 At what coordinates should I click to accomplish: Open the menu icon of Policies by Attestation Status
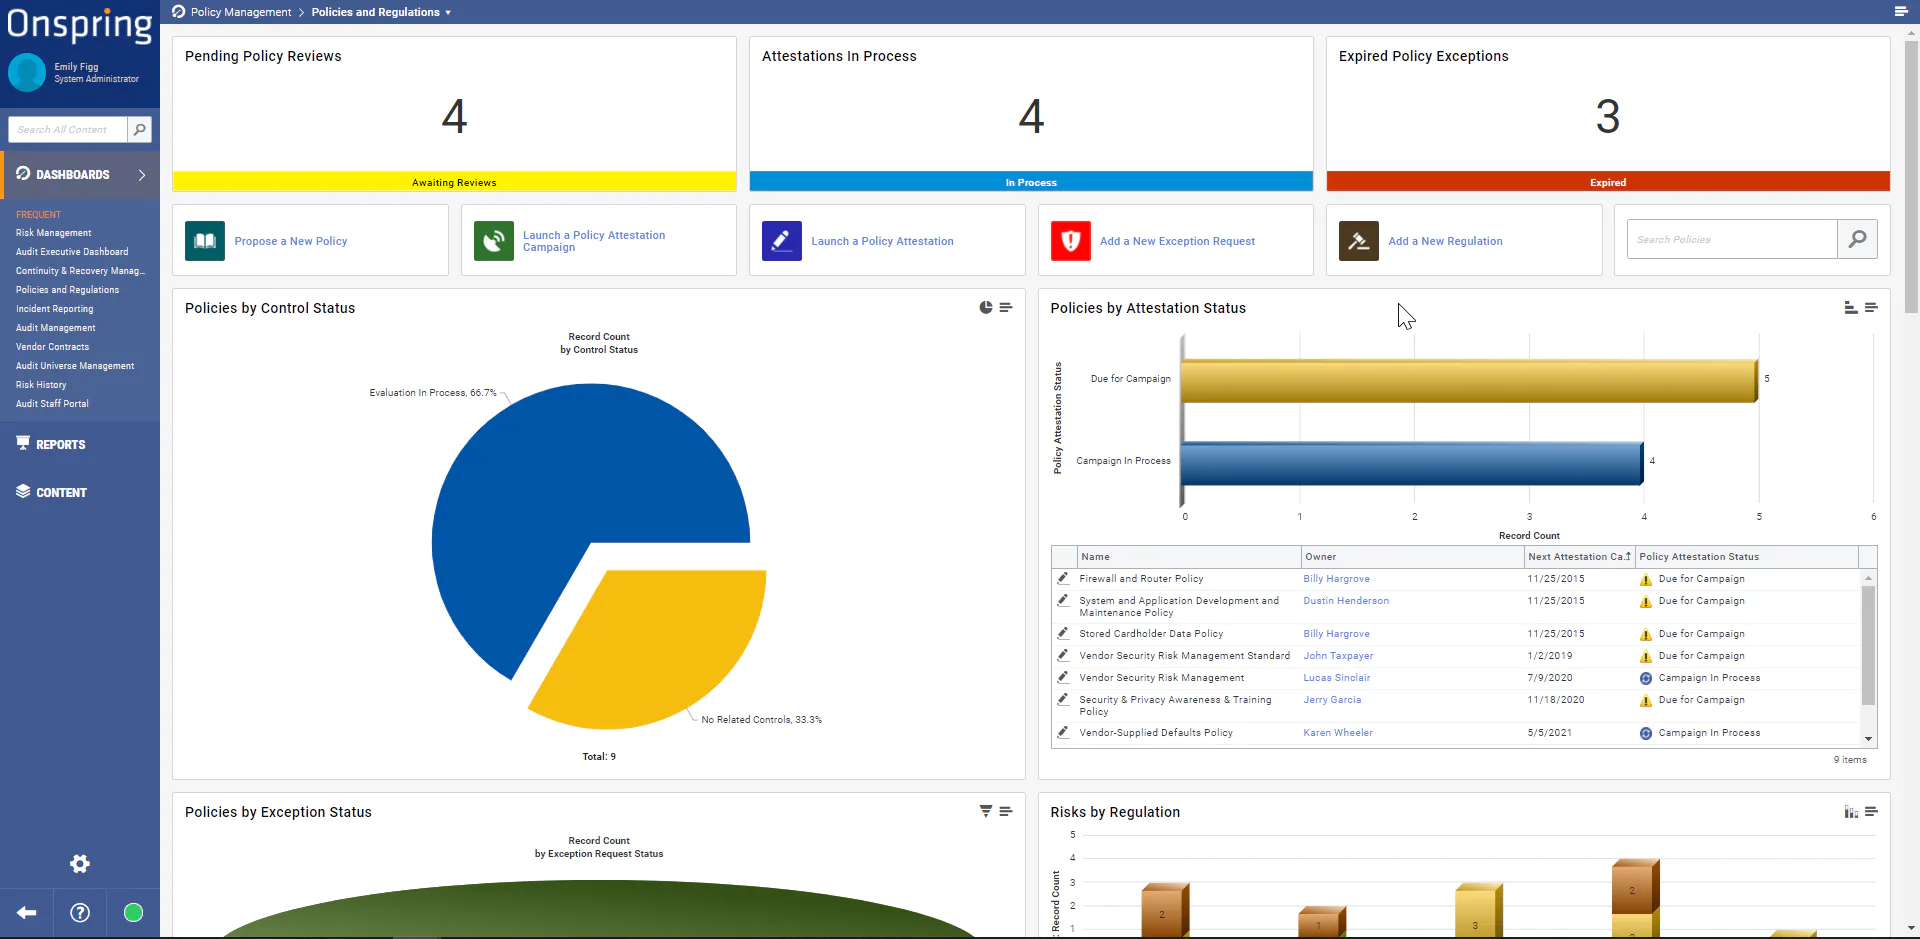pyautogui.click(x=1871, y=308)
